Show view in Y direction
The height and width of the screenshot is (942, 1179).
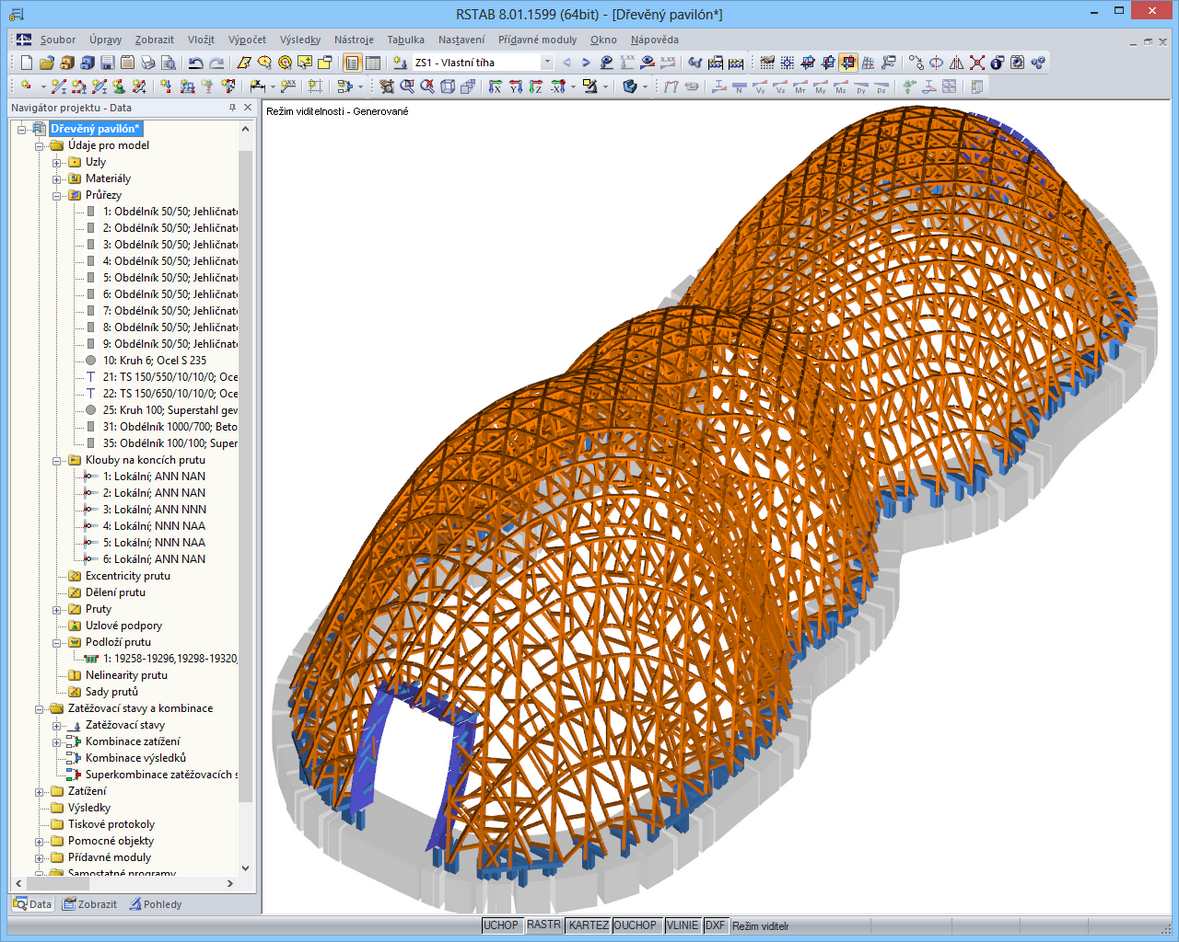click(515, 86)
